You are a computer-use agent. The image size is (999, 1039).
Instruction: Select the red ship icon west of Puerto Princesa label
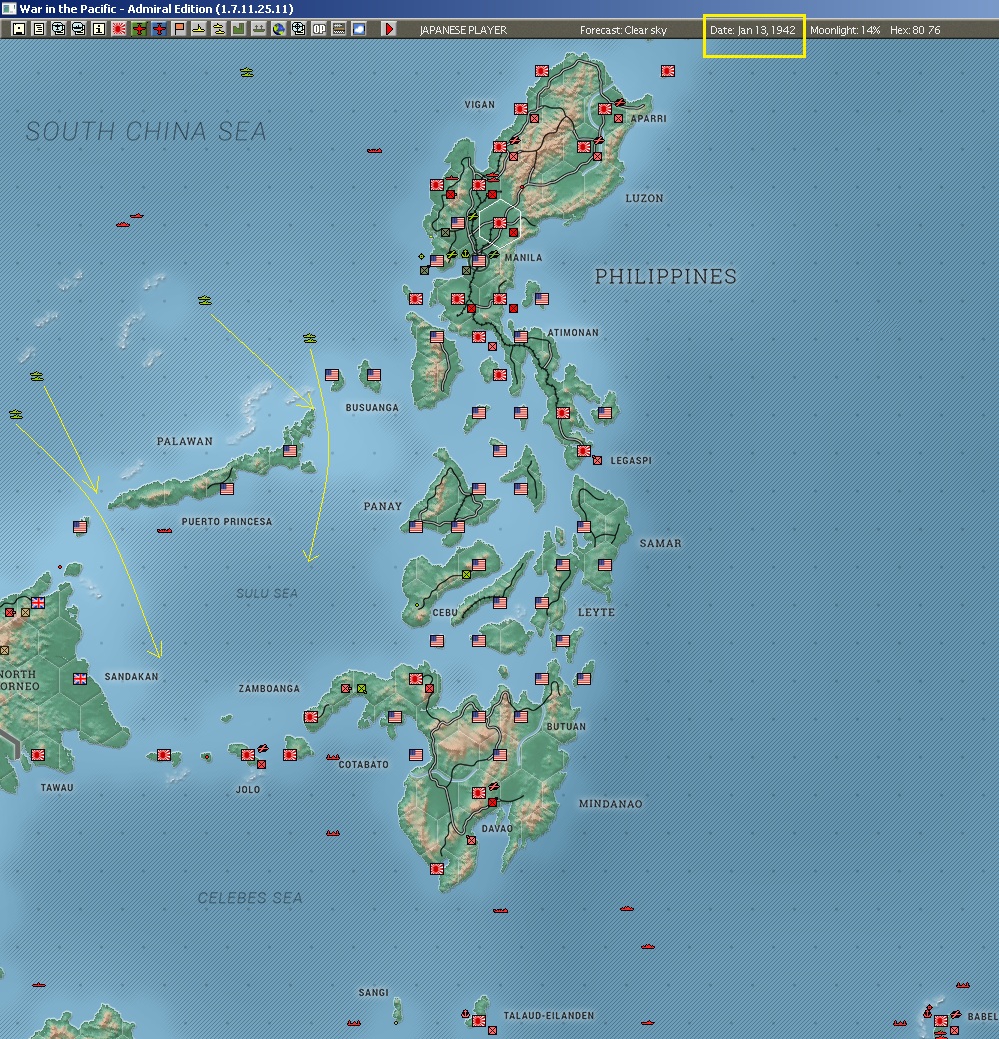[164, 530]
